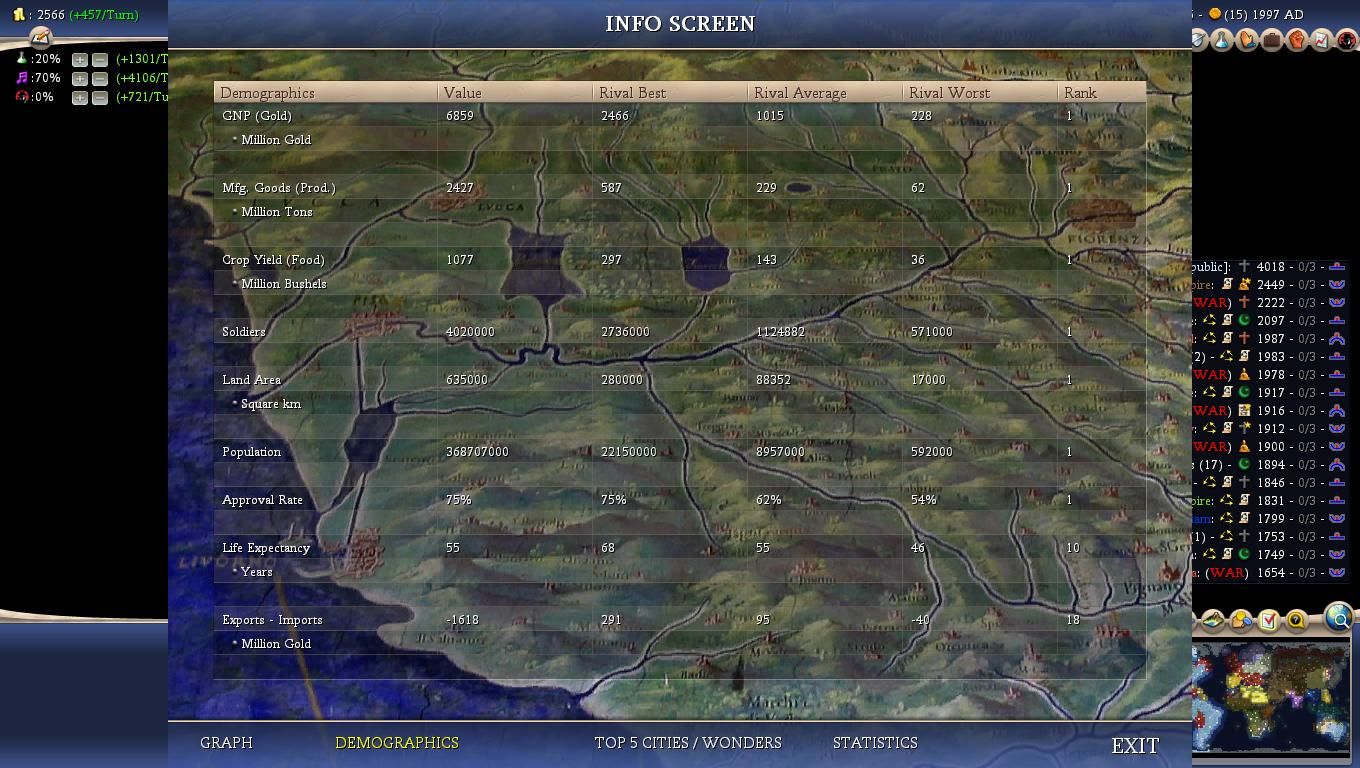
Task: Decrease research rate with minus button
Action: (100, 60)
